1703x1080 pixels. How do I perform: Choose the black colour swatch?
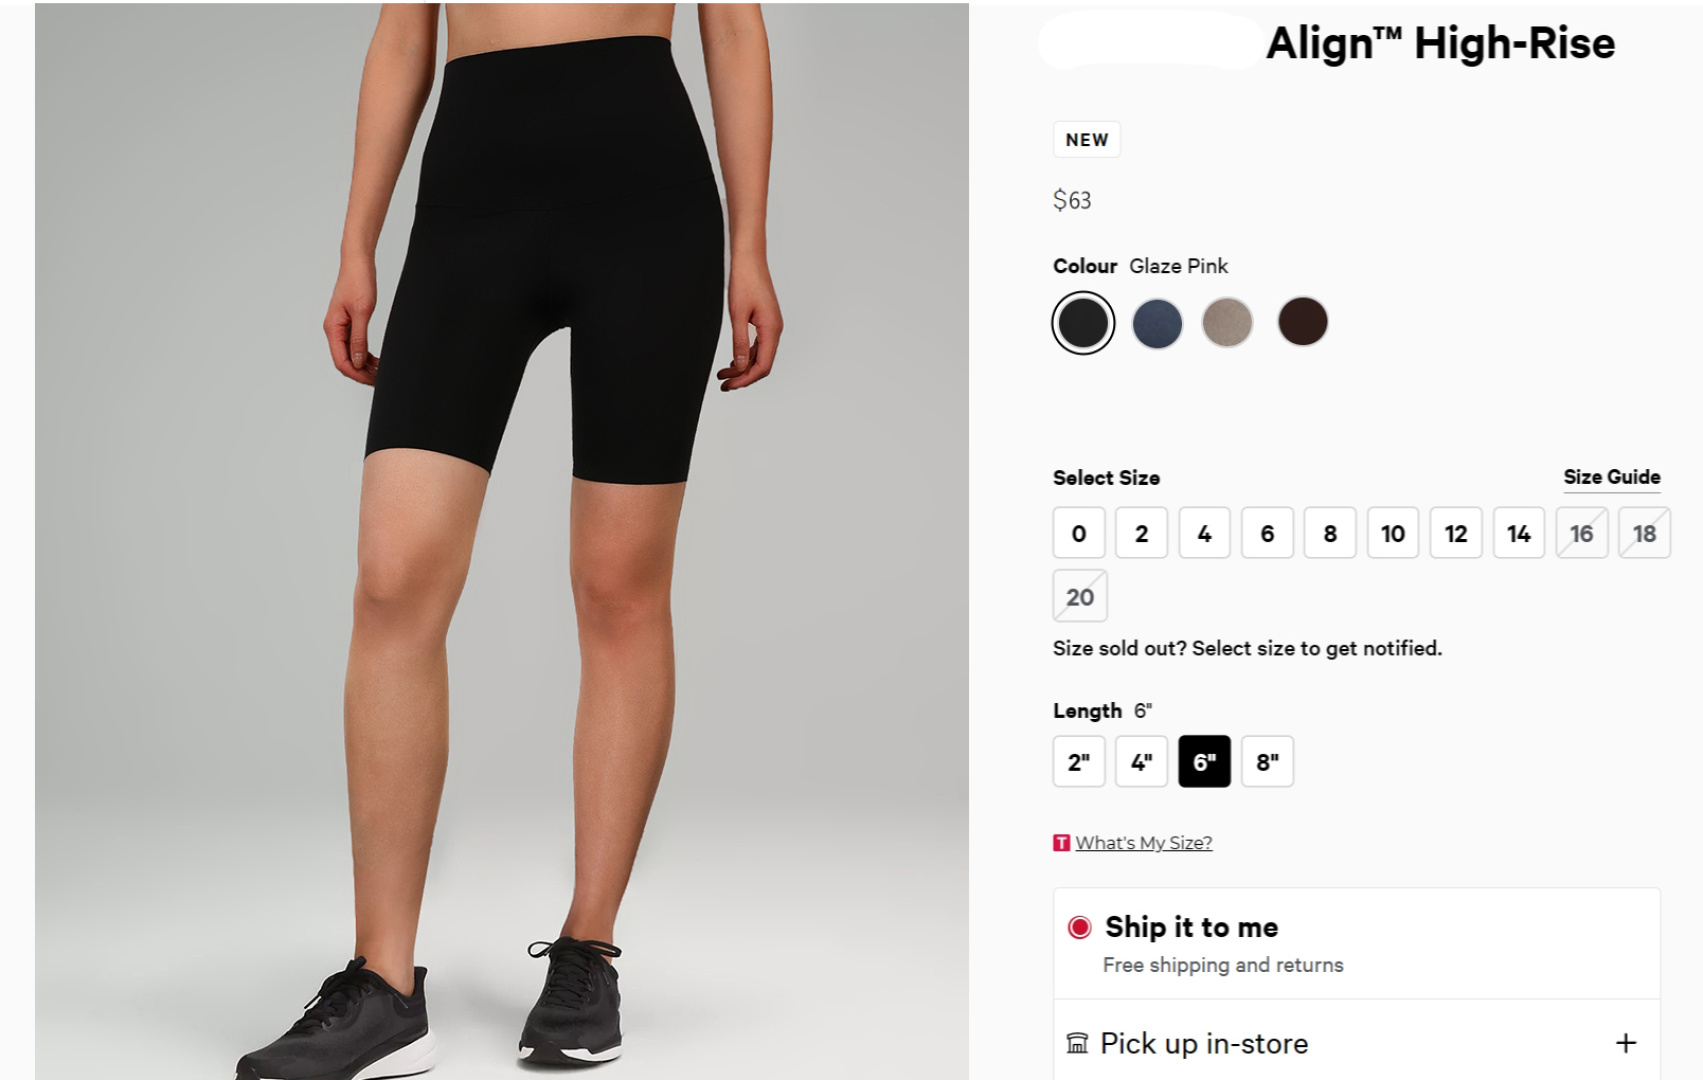(1083, 322)
